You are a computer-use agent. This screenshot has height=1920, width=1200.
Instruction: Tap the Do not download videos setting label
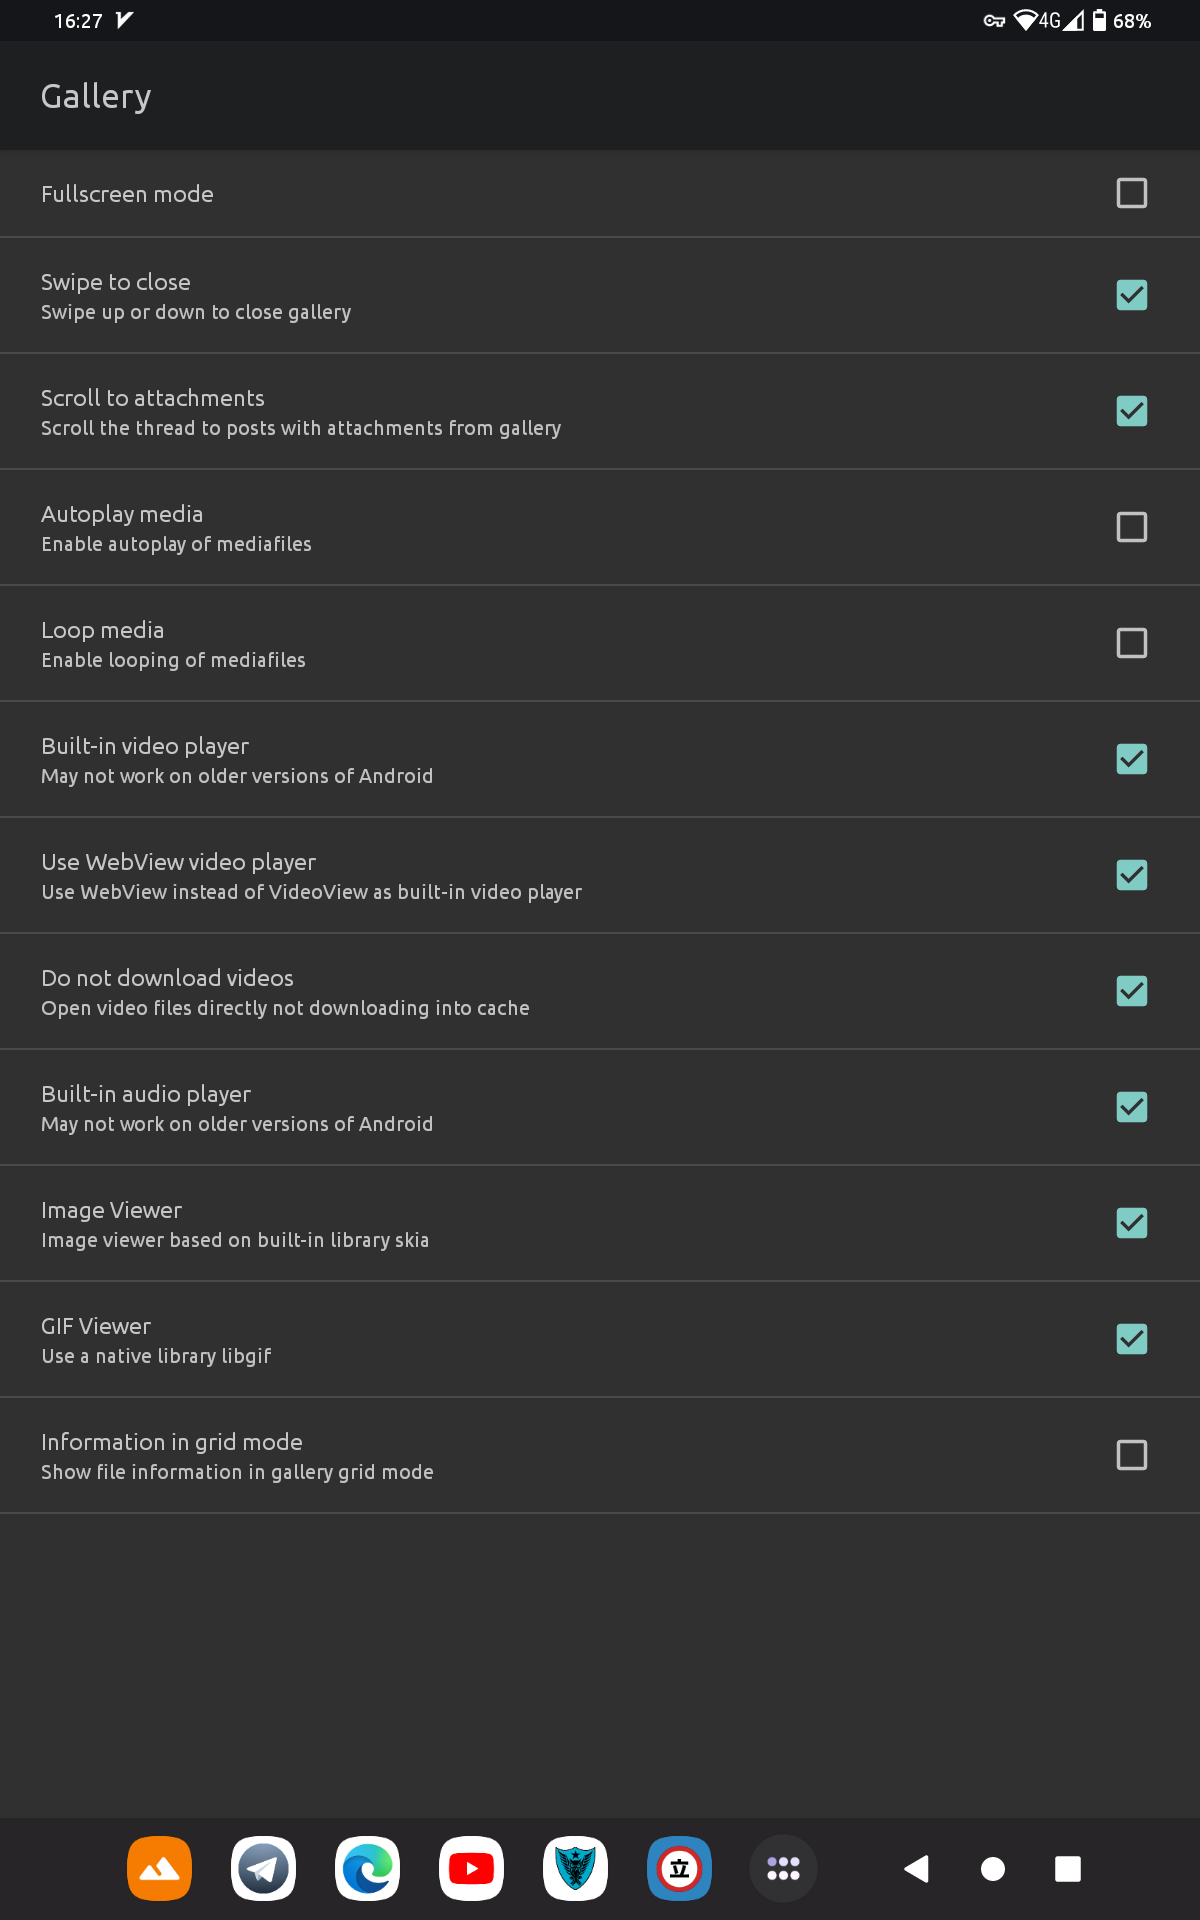point(167,978)
